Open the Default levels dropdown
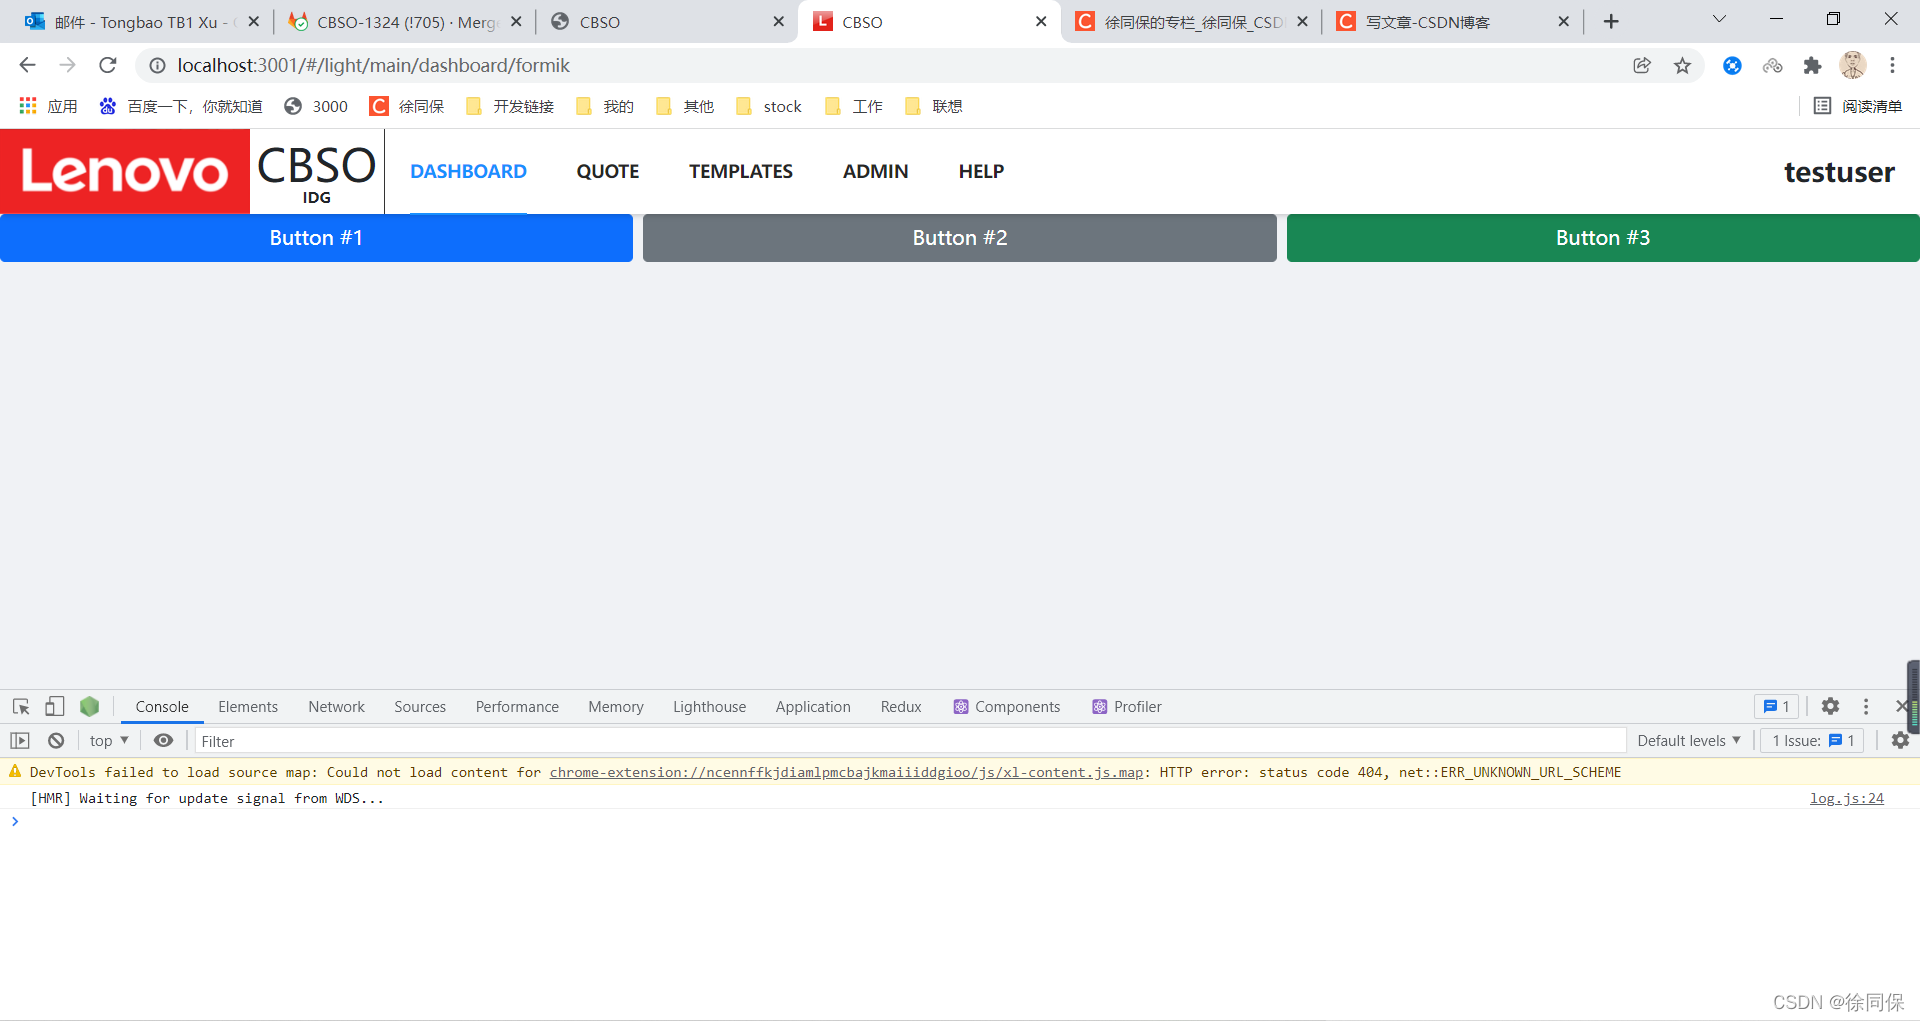Viewport: 1920px width, 1021px height. [x=1688, y=740]
